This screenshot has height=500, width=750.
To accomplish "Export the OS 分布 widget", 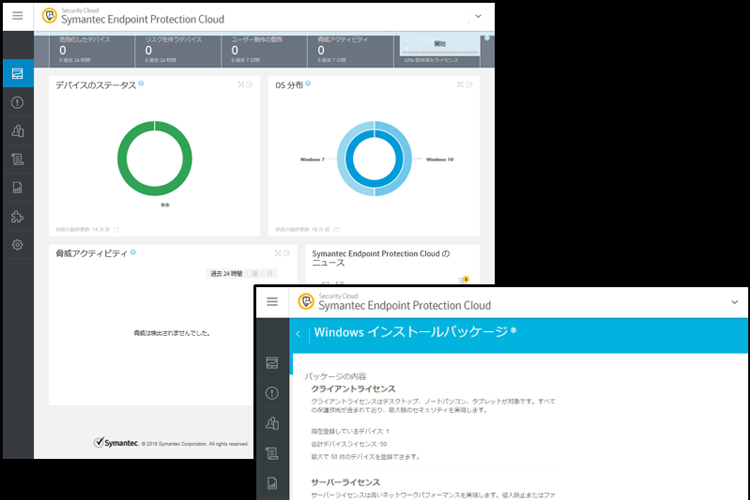I will click(469, 84).
